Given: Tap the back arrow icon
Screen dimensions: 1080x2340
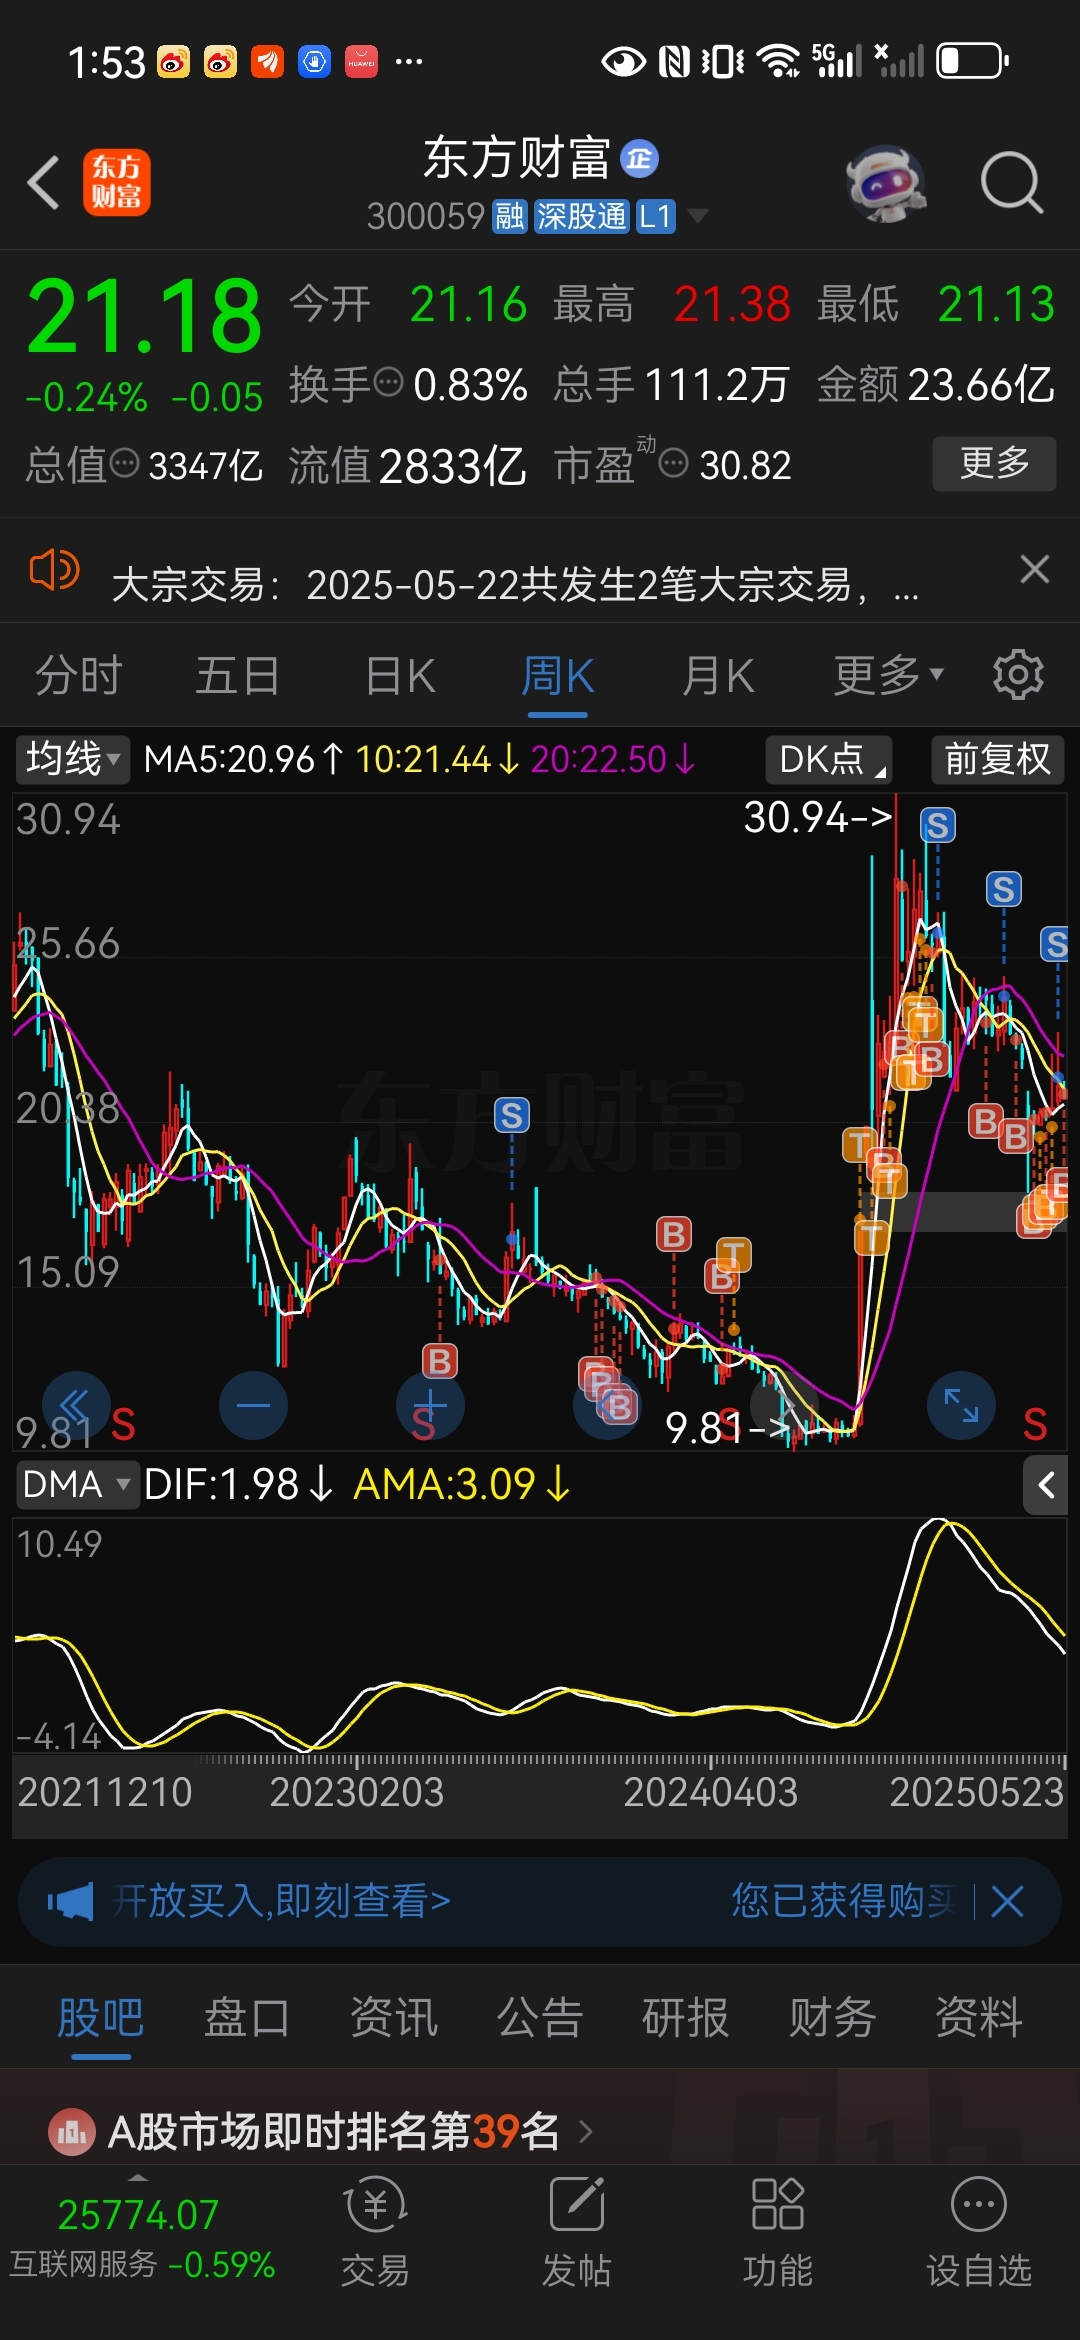Looking at the screenshot, I should (44, 183).
